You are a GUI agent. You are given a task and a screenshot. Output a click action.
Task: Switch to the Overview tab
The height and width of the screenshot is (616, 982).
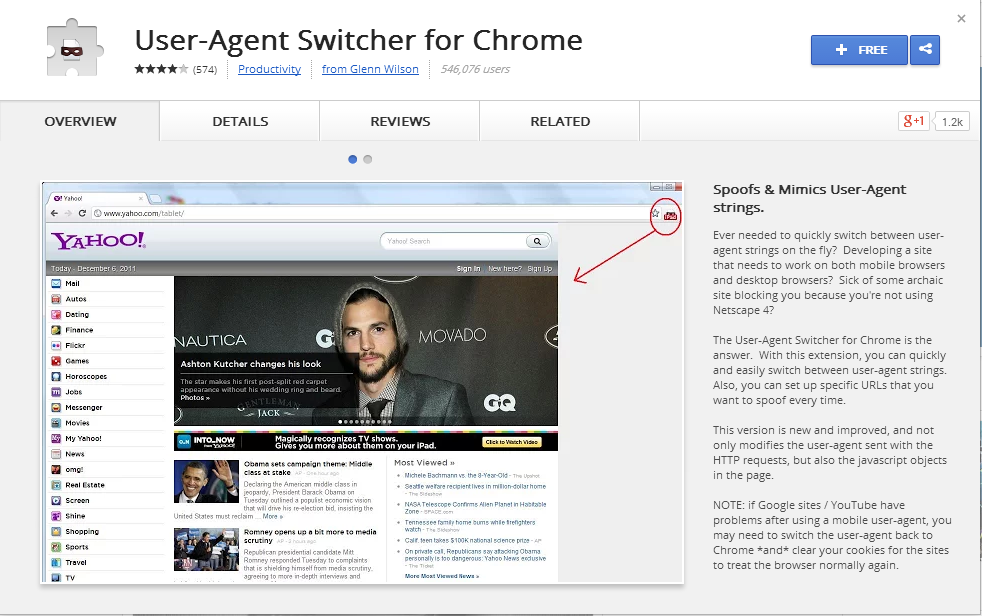[80, 121]
